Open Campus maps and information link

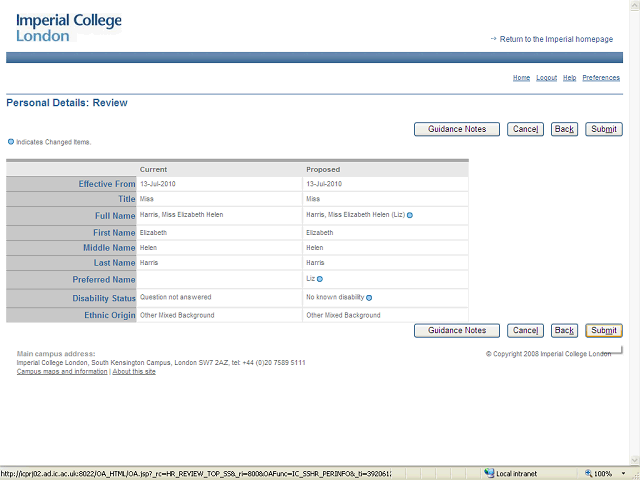point(62,371)
